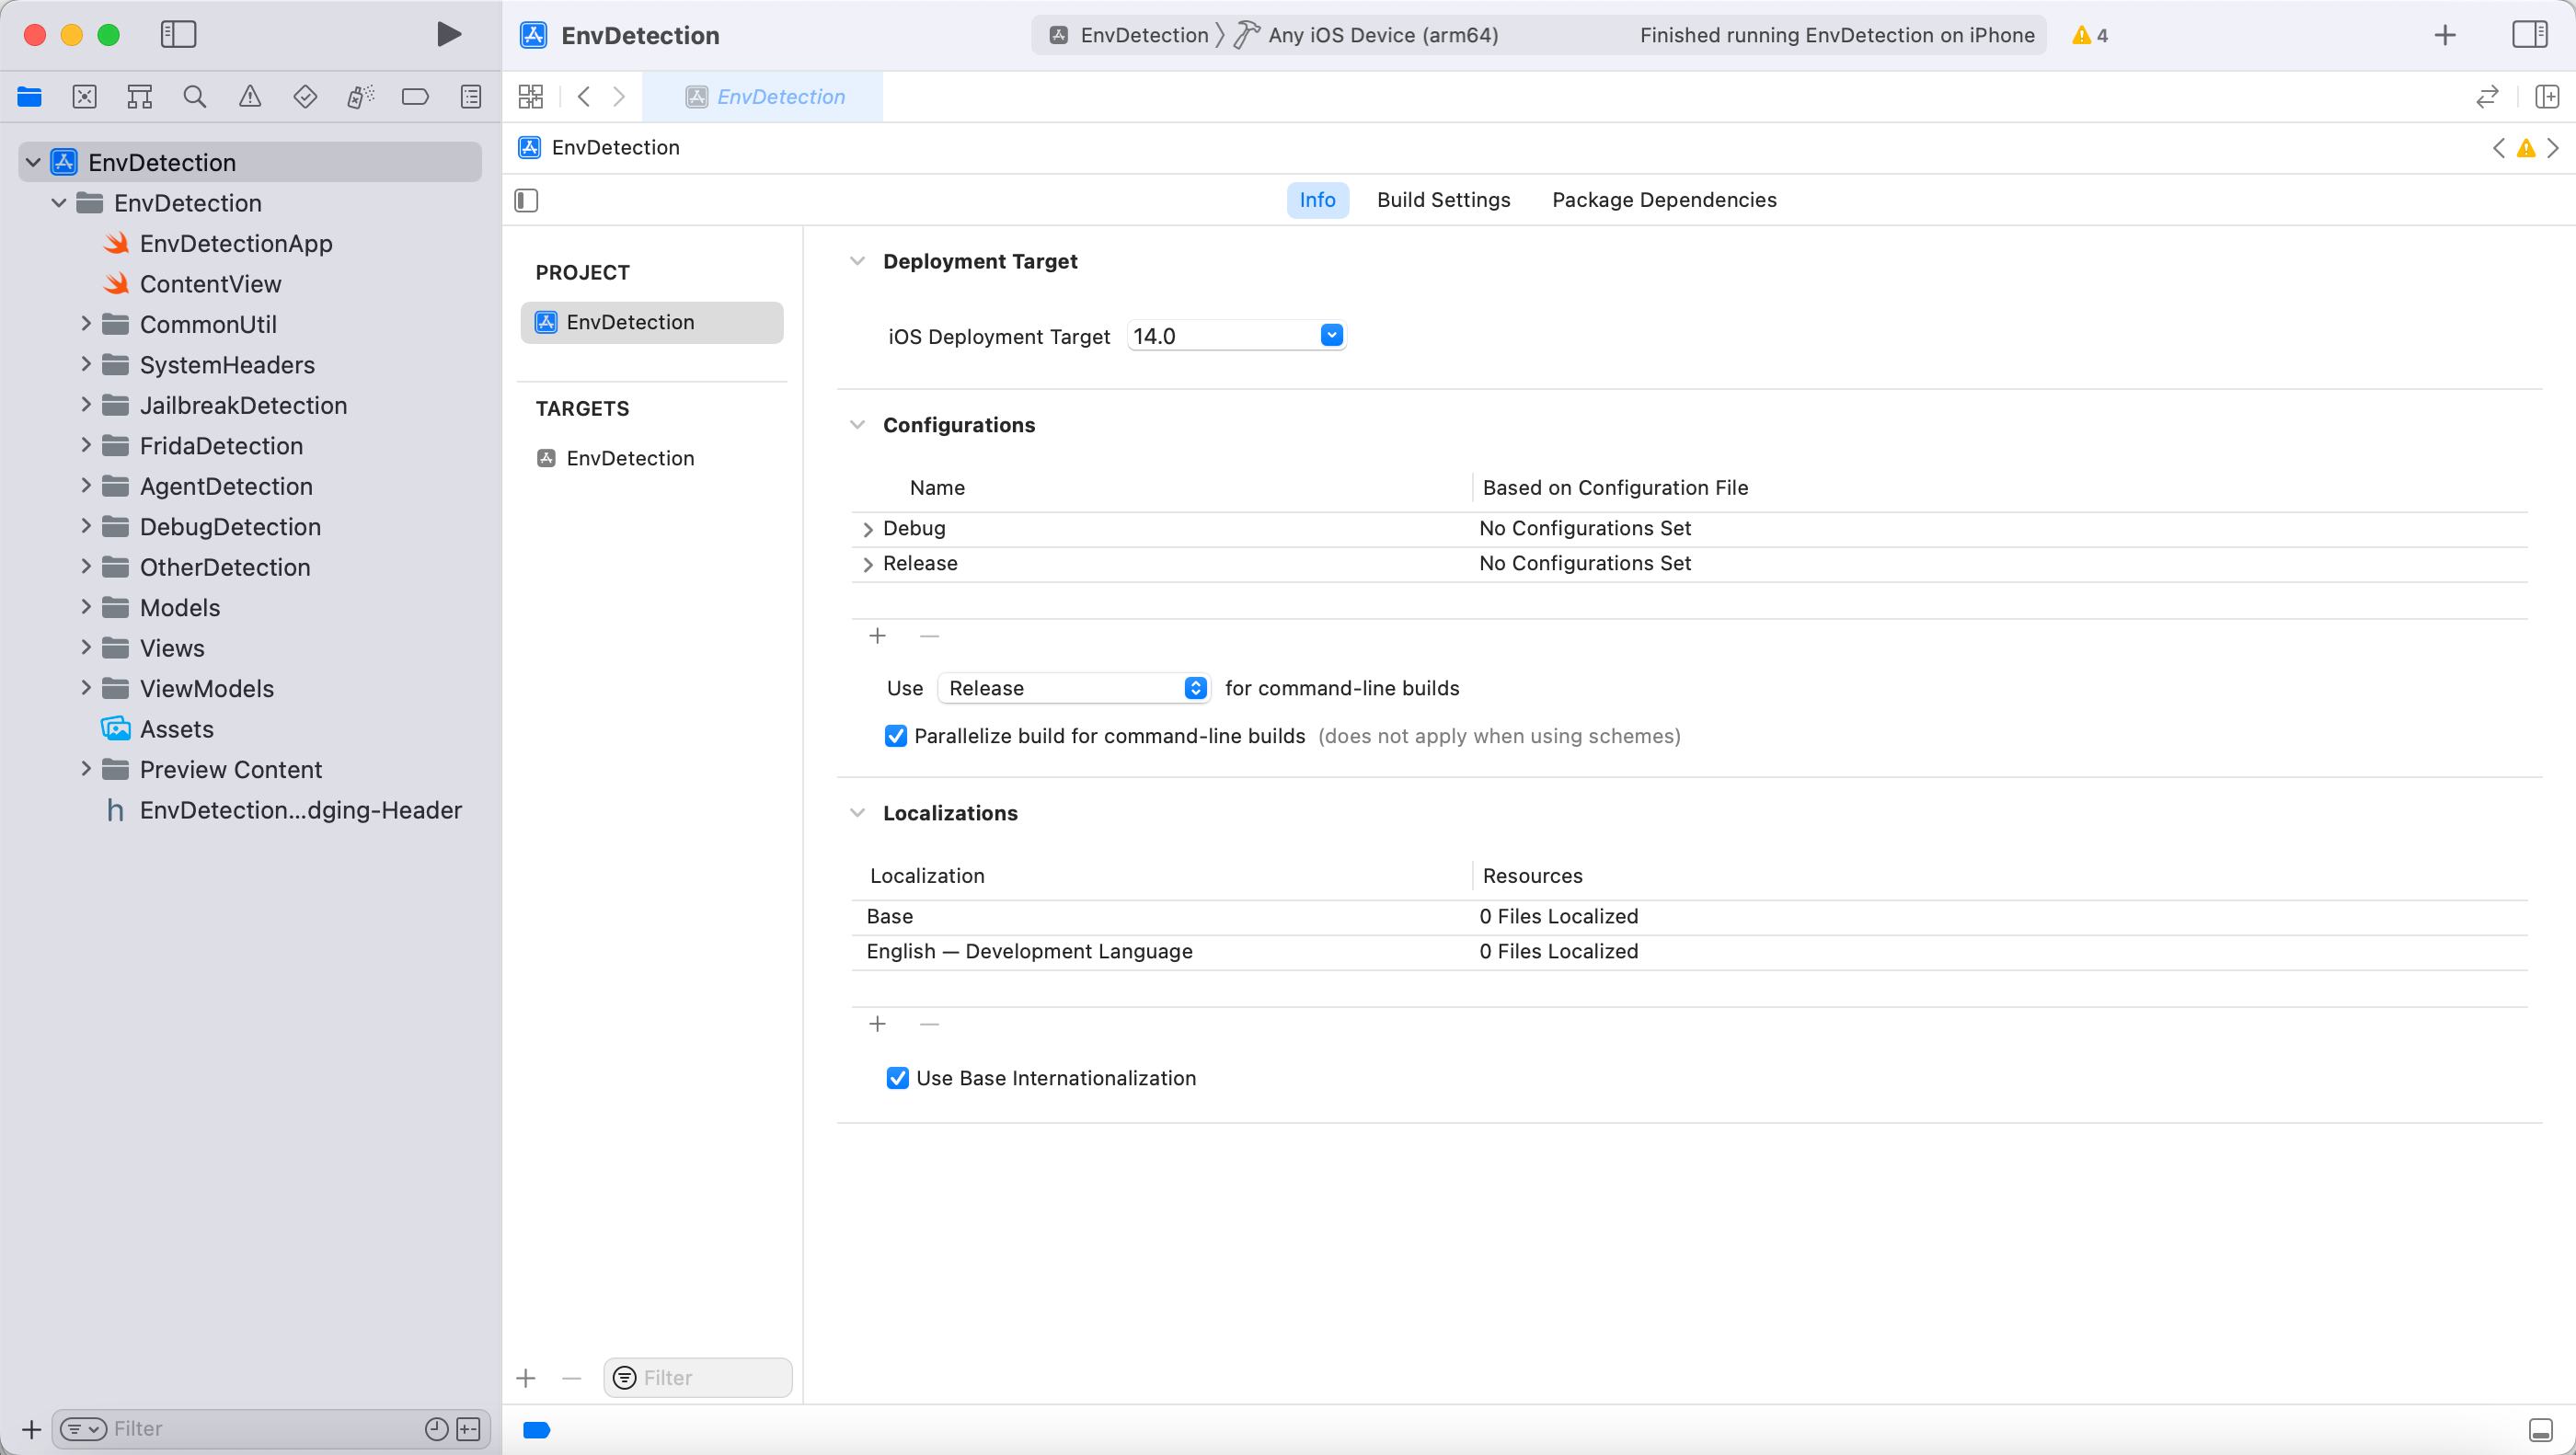The image size is (2576, 1455).
Task: Switch to the Build Settings tab
Action: 1443,200
